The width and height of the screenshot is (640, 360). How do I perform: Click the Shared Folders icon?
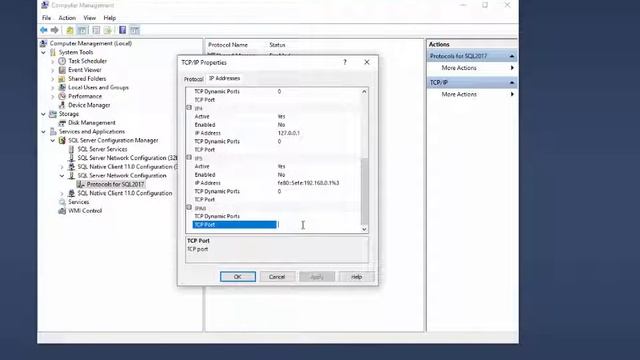click(62, 79)
